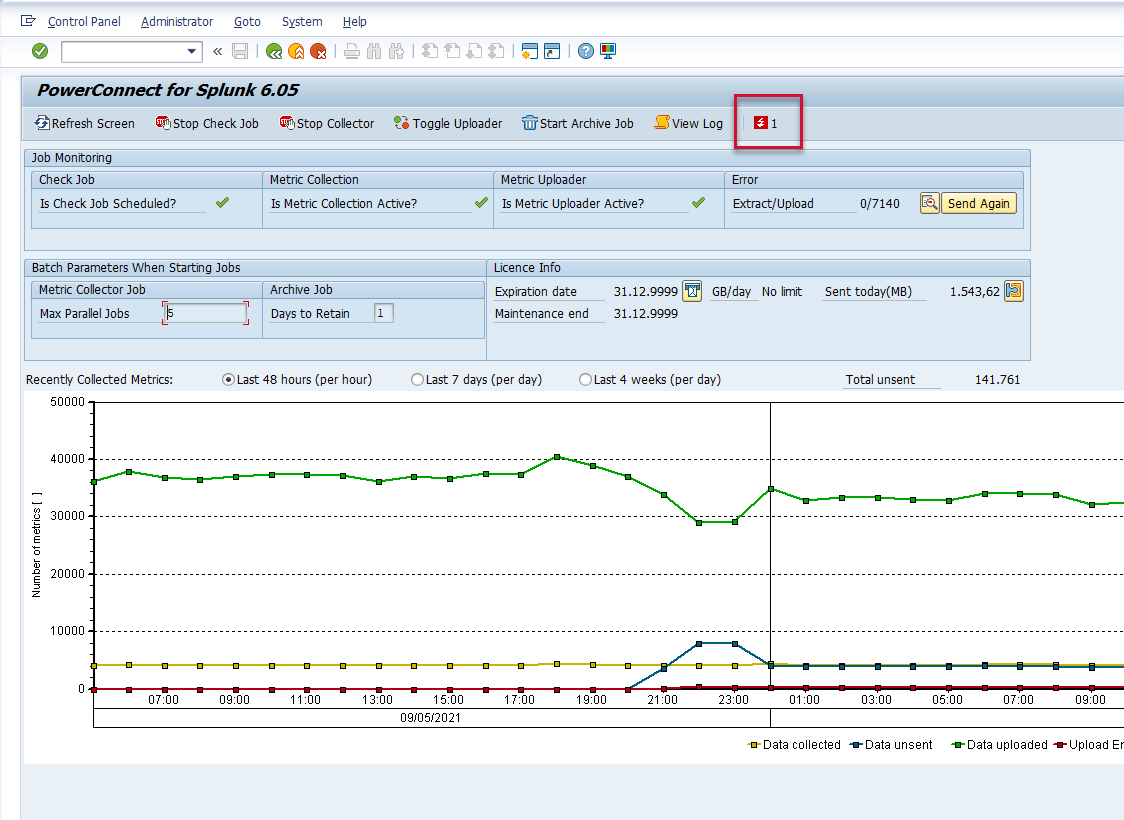Expand the command field dropdown arrow
Viewport: 1124px width, 820px height.
point(193,51)
